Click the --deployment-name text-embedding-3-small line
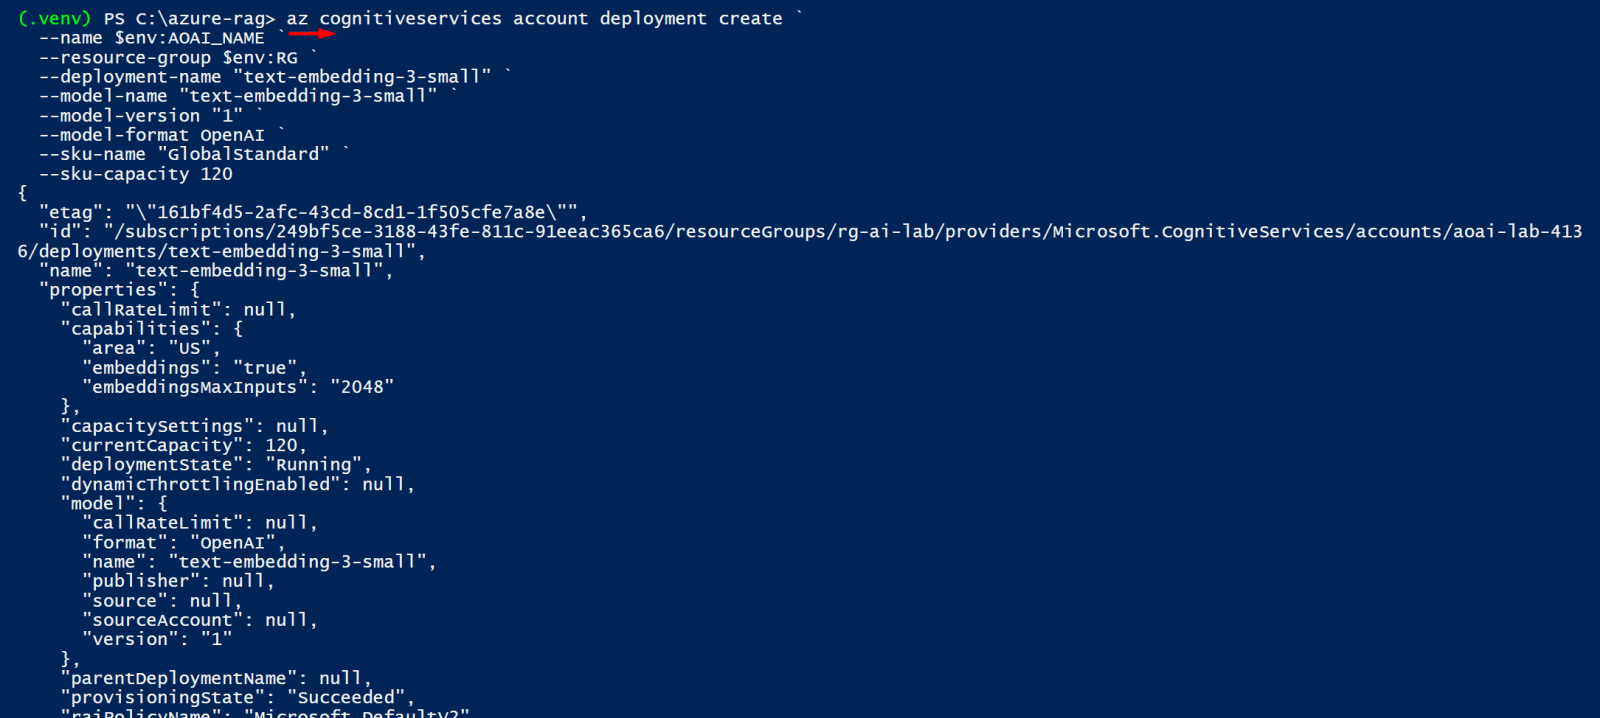This screenshot has height=718, width=1600. 265,77
